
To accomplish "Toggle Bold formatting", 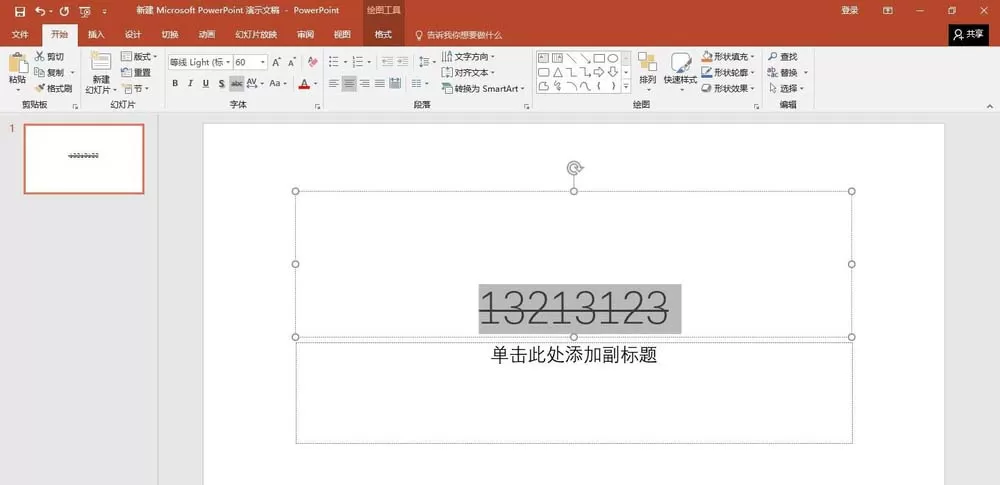I will tap(175, 84).
